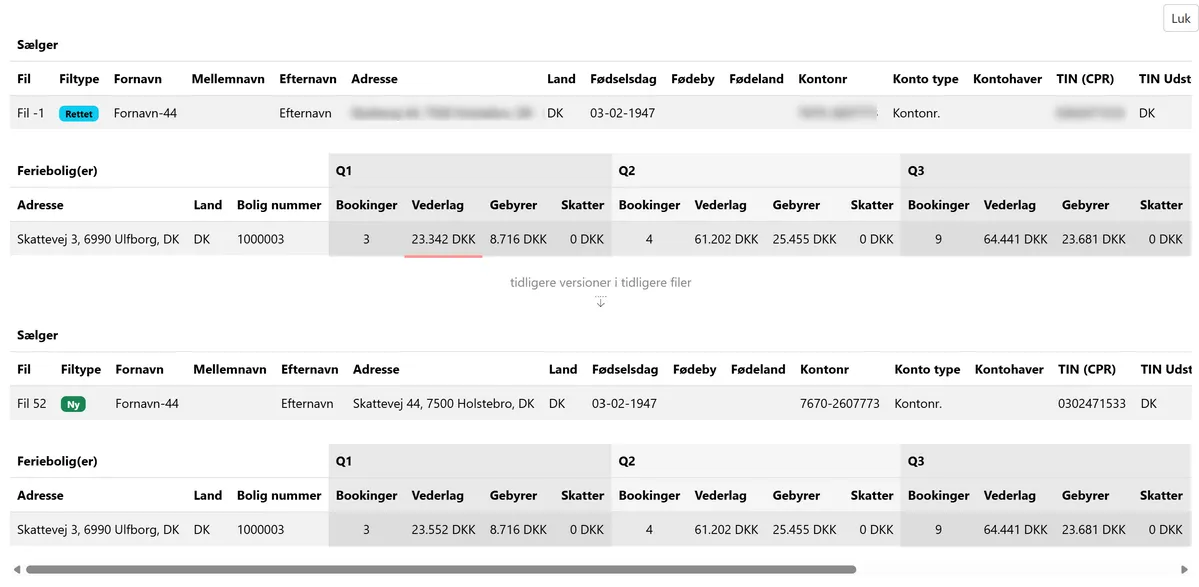Image resolution: width=1199 pixels, height=587 pixels.
Task: Click Bolig nummer 1000003 in top table
Action: 261,239
